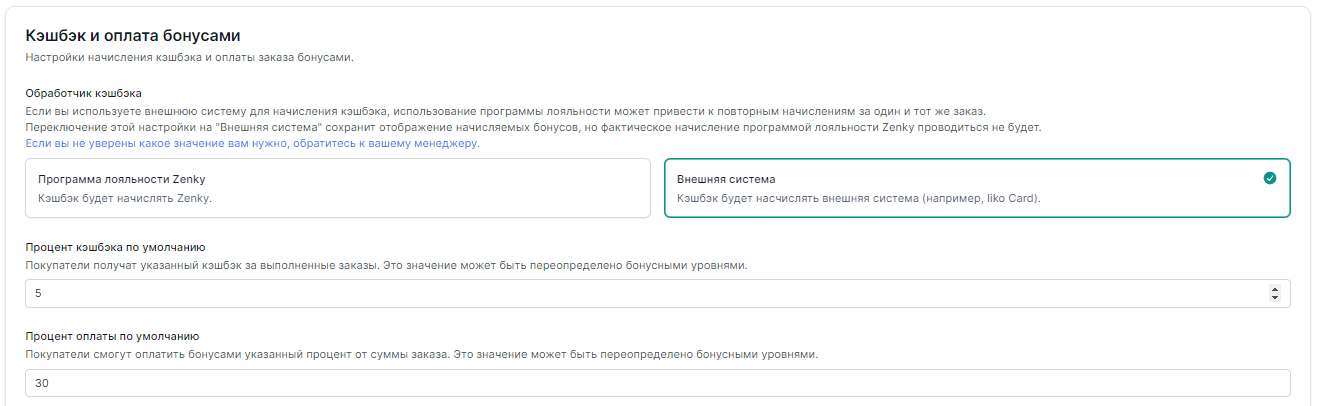Increase default cashback percent with up arrow
The height and width of the screenshot is (406, 1321).
(x=1274, y=289)
